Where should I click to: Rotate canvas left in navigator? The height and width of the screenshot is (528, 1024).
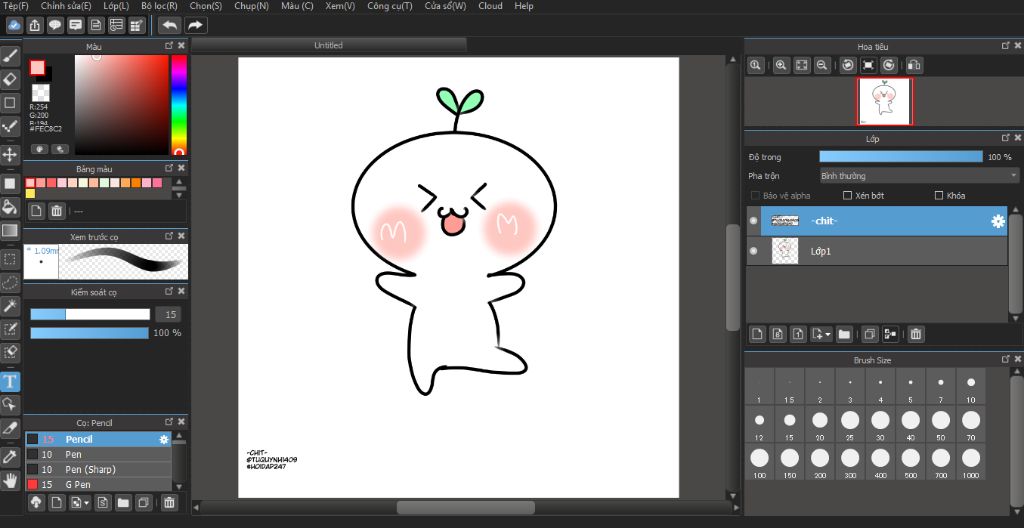click(x=848, y=65)
